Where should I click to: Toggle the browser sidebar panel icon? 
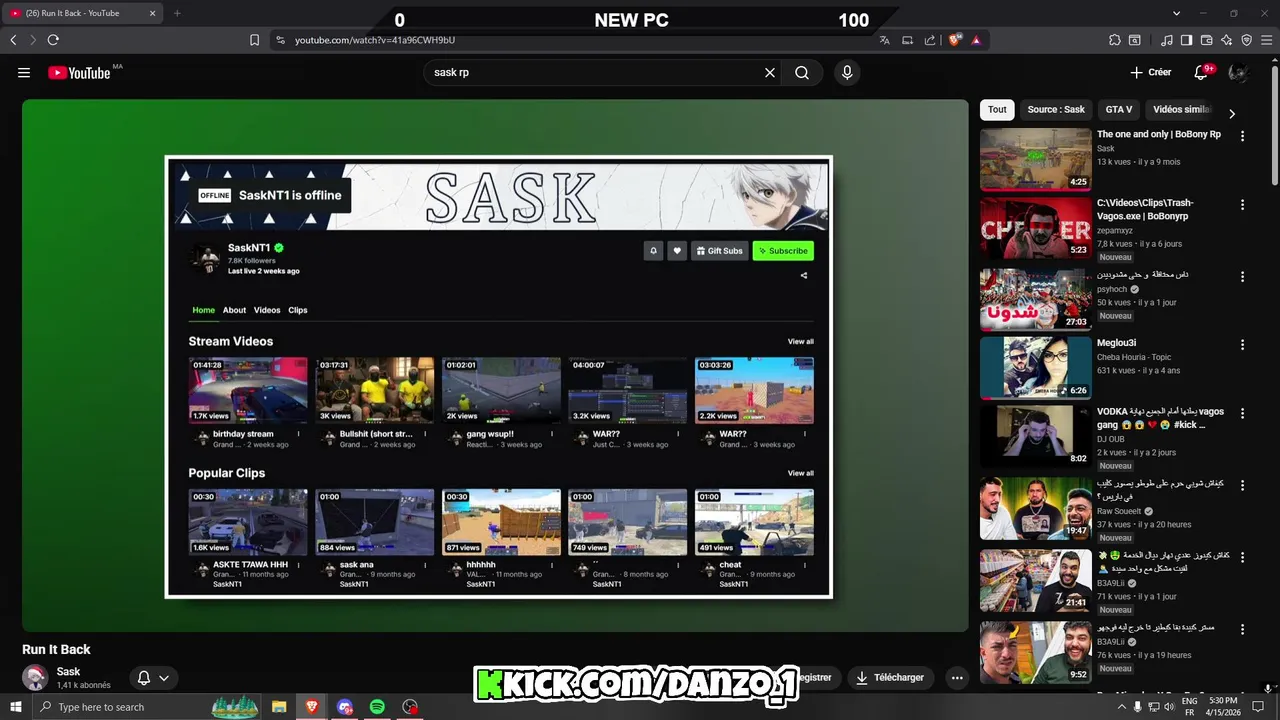pyautogui.click(x=1186, y=40)
